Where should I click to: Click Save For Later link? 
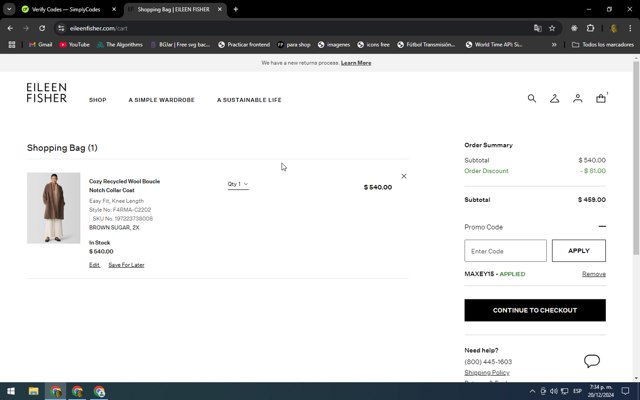[x=126, y=265]
